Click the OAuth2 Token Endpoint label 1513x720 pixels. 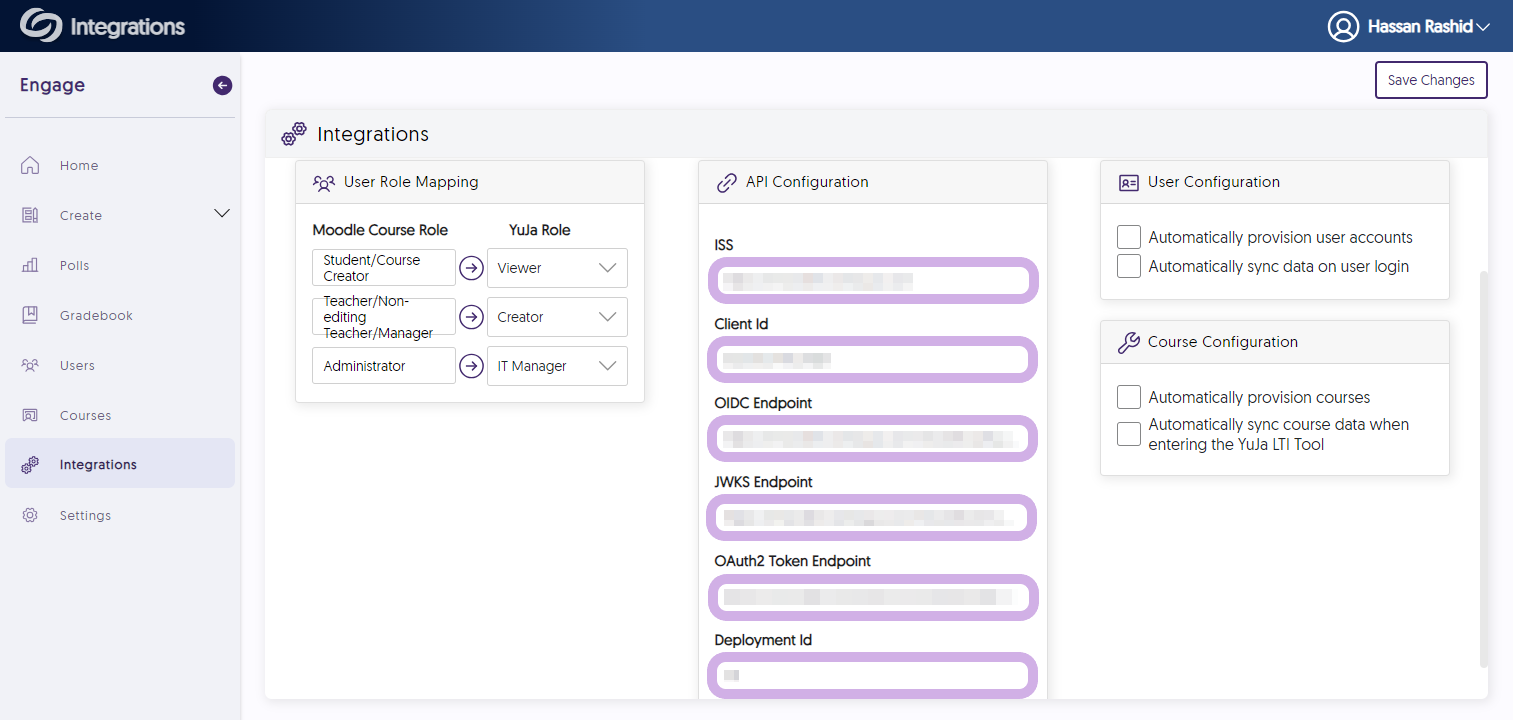point(792,561)
